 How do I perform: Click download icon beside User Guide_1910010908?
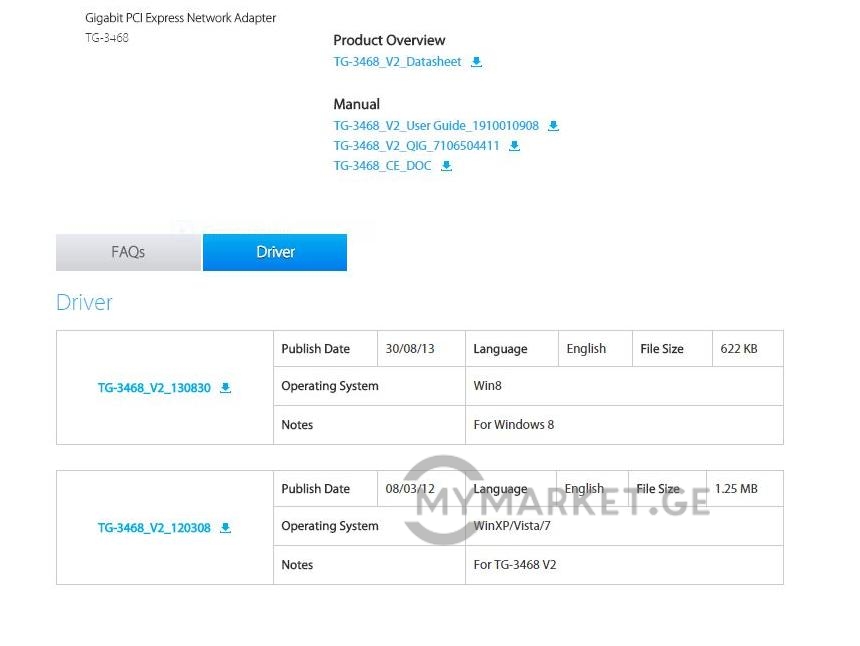pos(553,126)
